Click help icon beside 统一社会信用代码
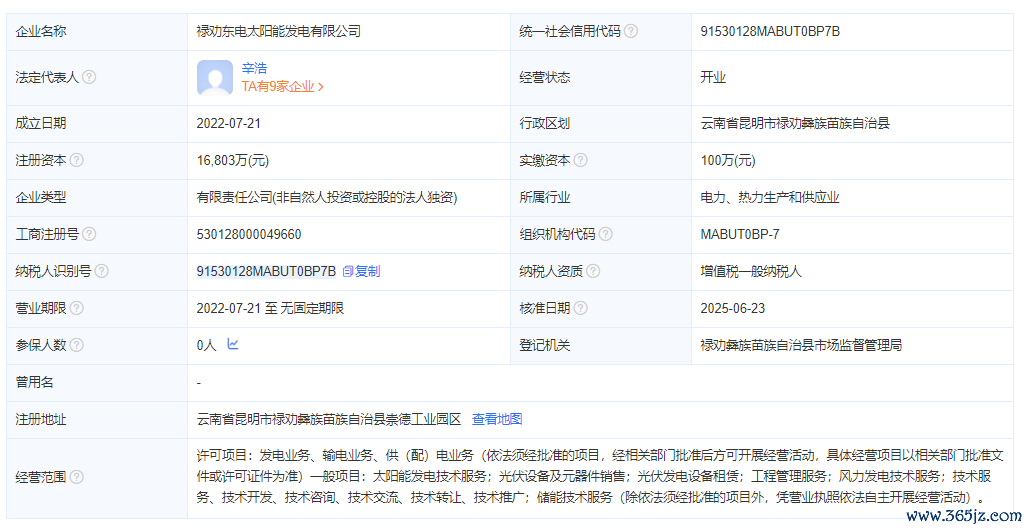 click(631, 31)
